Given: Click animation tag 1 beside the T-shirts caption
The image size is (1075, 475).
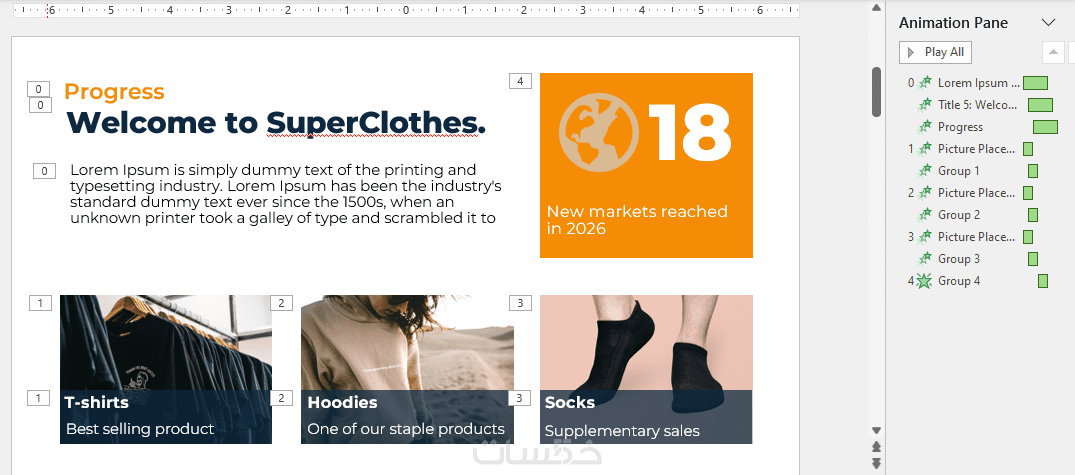Looking at the screenshot, I should pyautogui.click(x=38, y=398).
